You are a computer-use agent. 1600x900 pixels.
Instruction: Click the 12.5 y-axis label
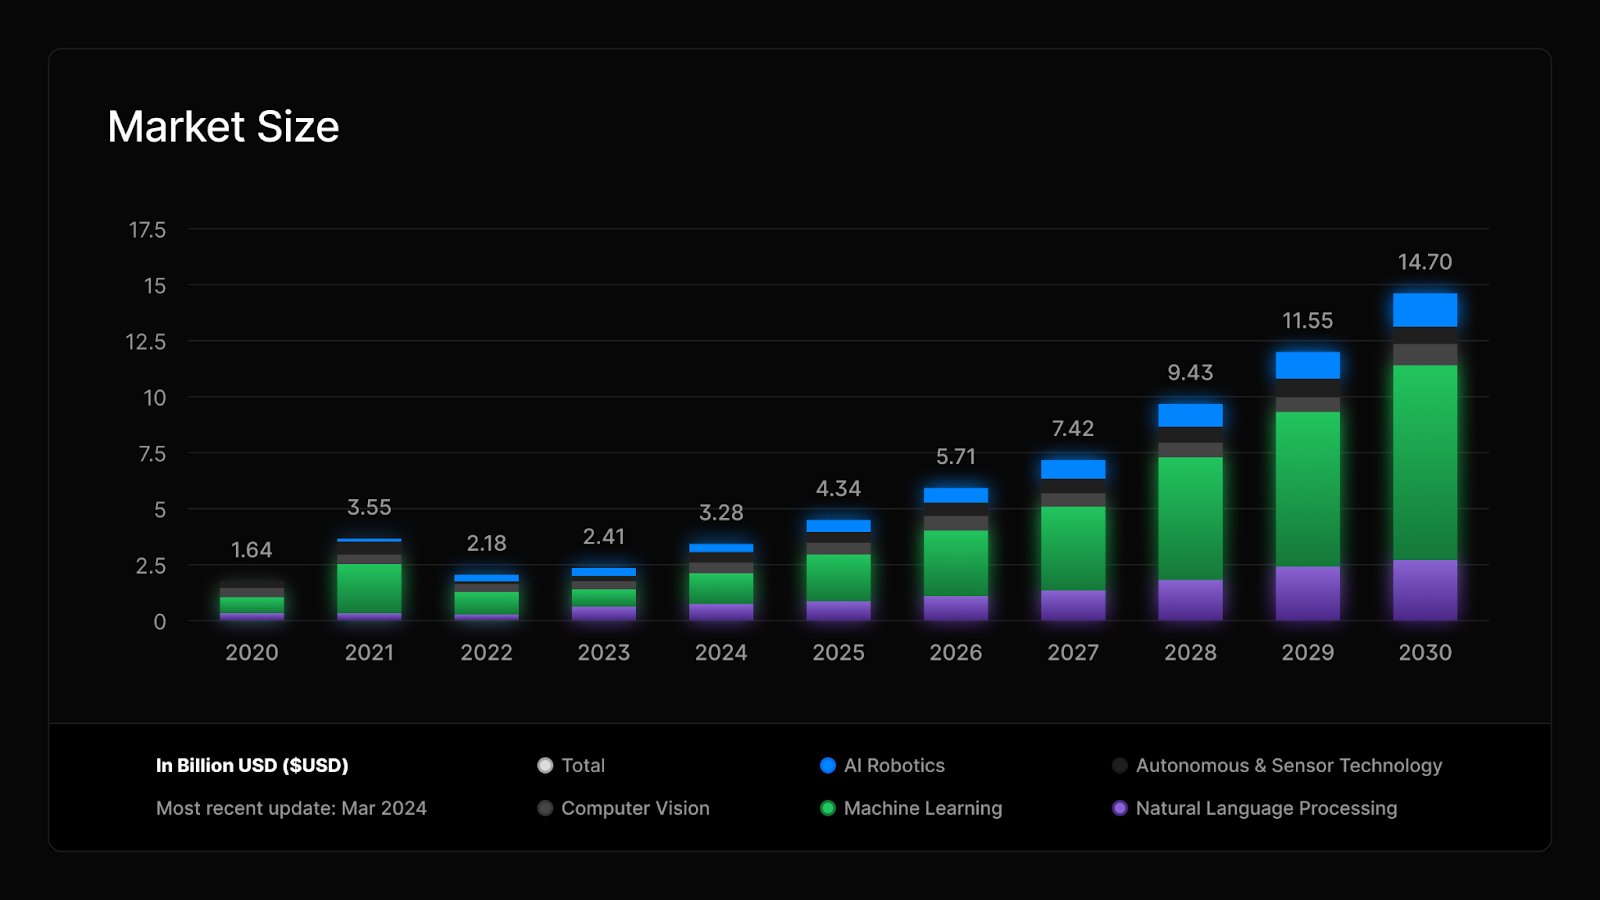coord(146,343)
